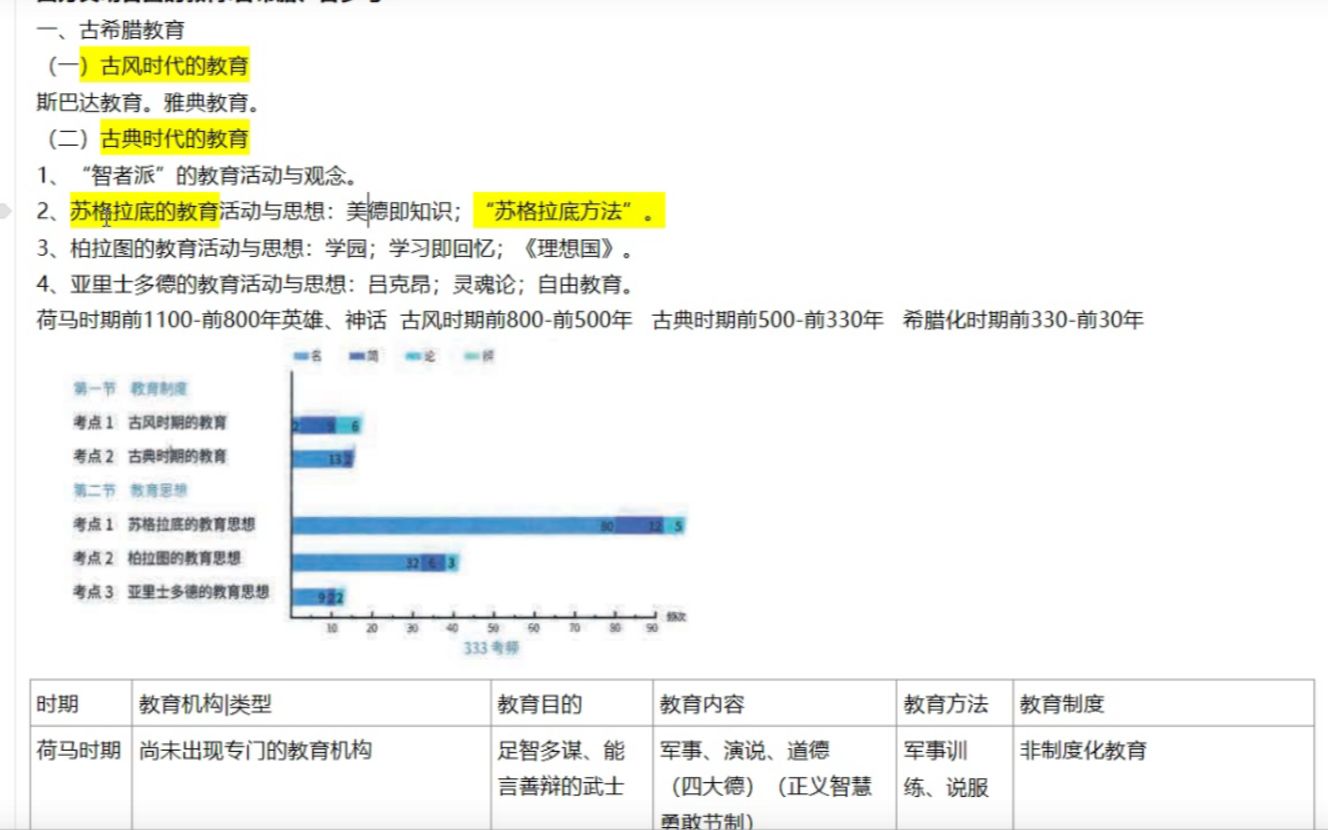The height and width of the screenshot is (830, 1328).
Task: Click the cell 尚未出现专门的教育机构
Action: (255, 750)
